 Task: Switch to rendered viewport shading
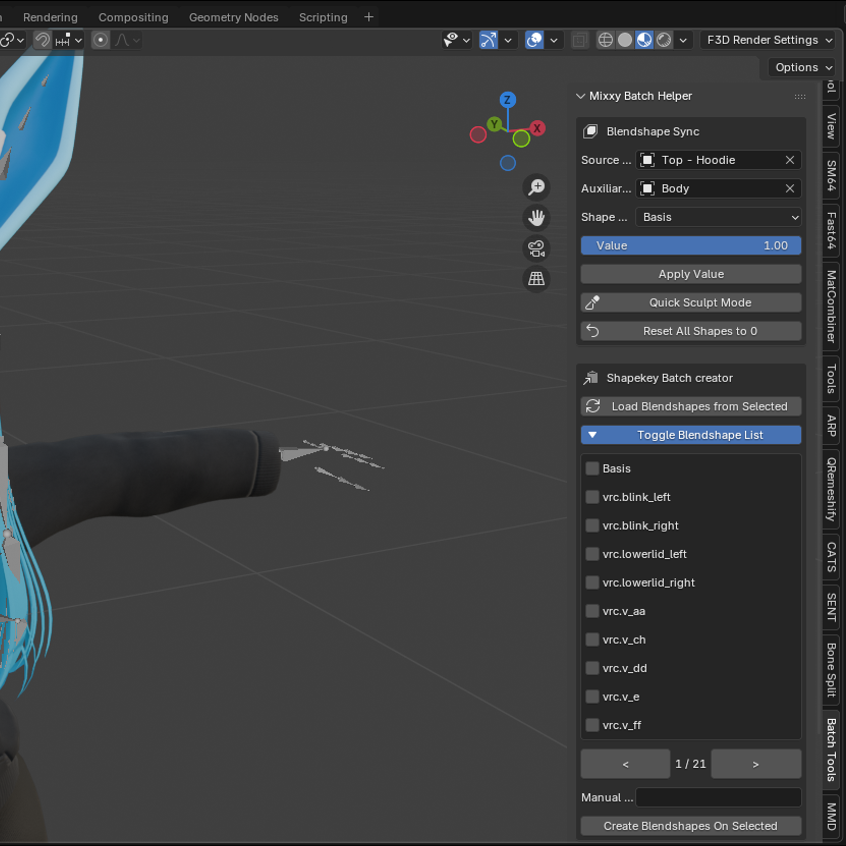pos(664,40)
